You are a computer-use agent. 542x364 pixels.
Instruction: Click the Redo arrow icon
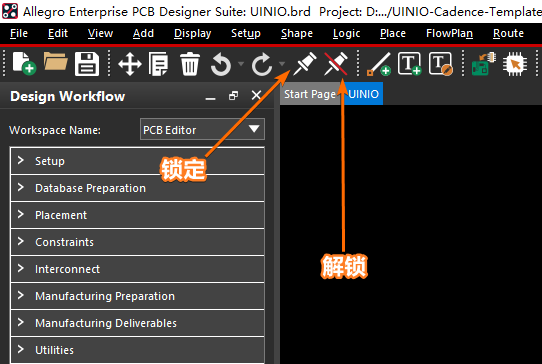(262, 64)
